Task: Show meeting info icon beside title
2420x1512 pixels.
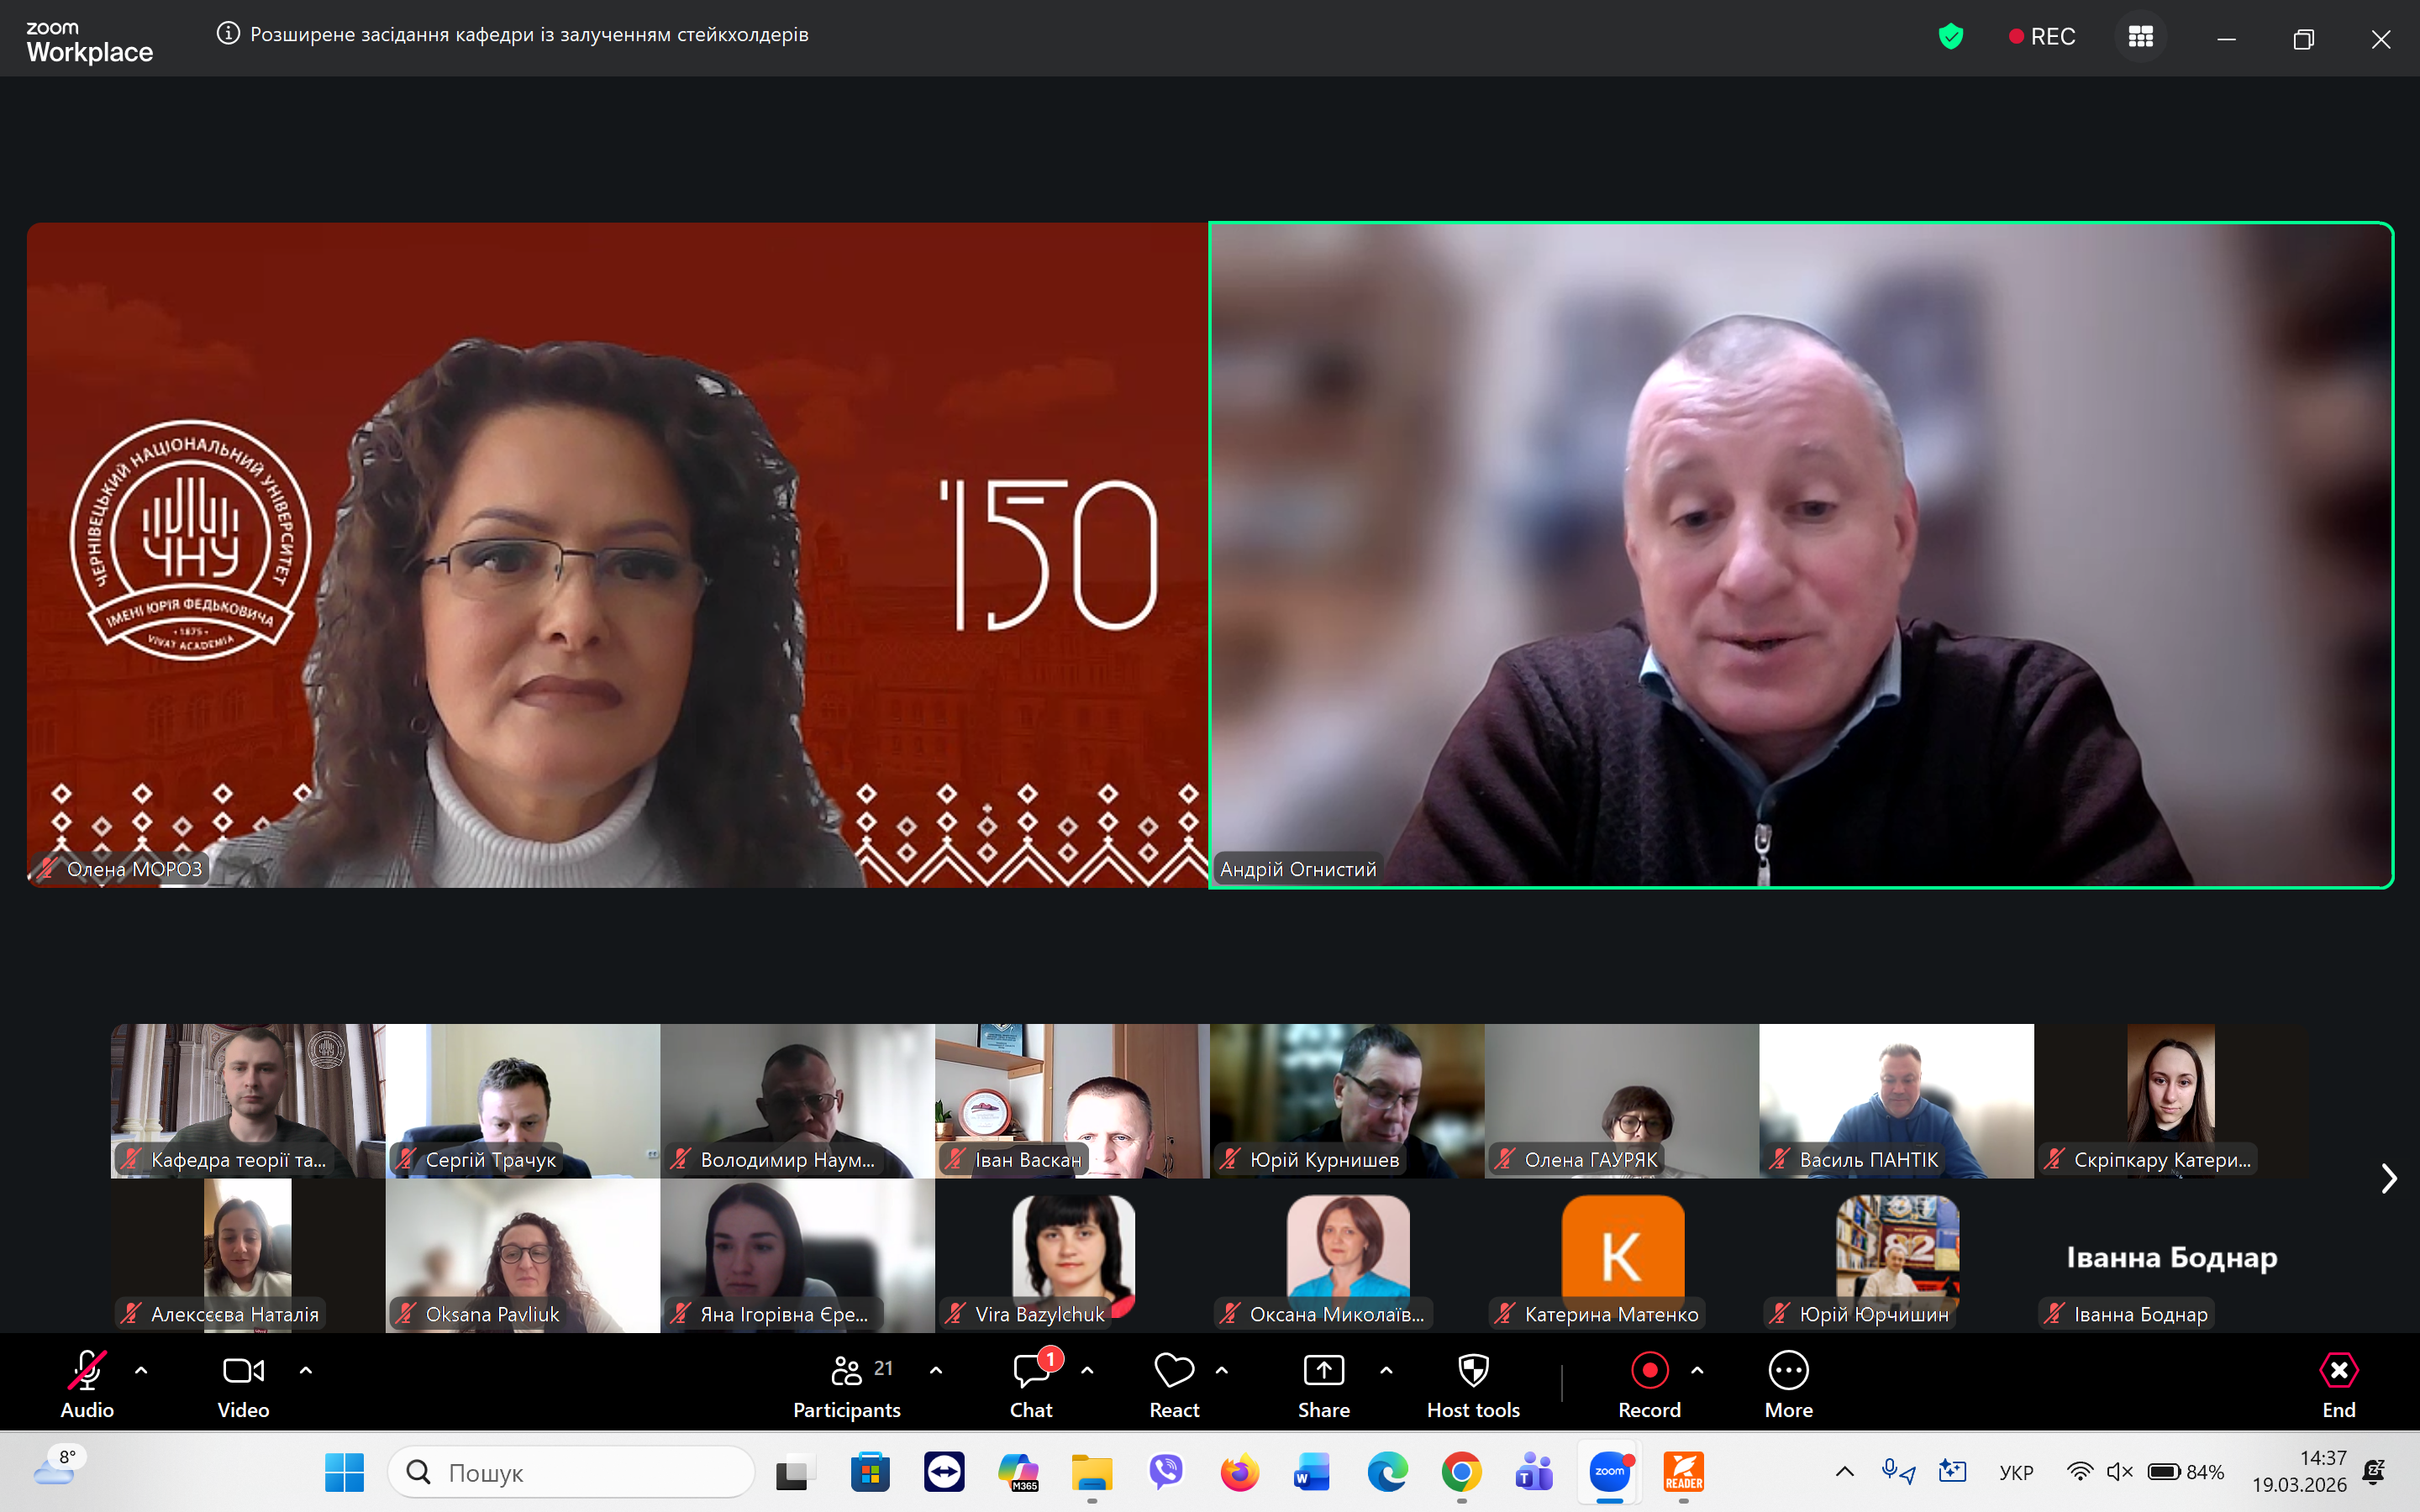Action: pos(228,34)
